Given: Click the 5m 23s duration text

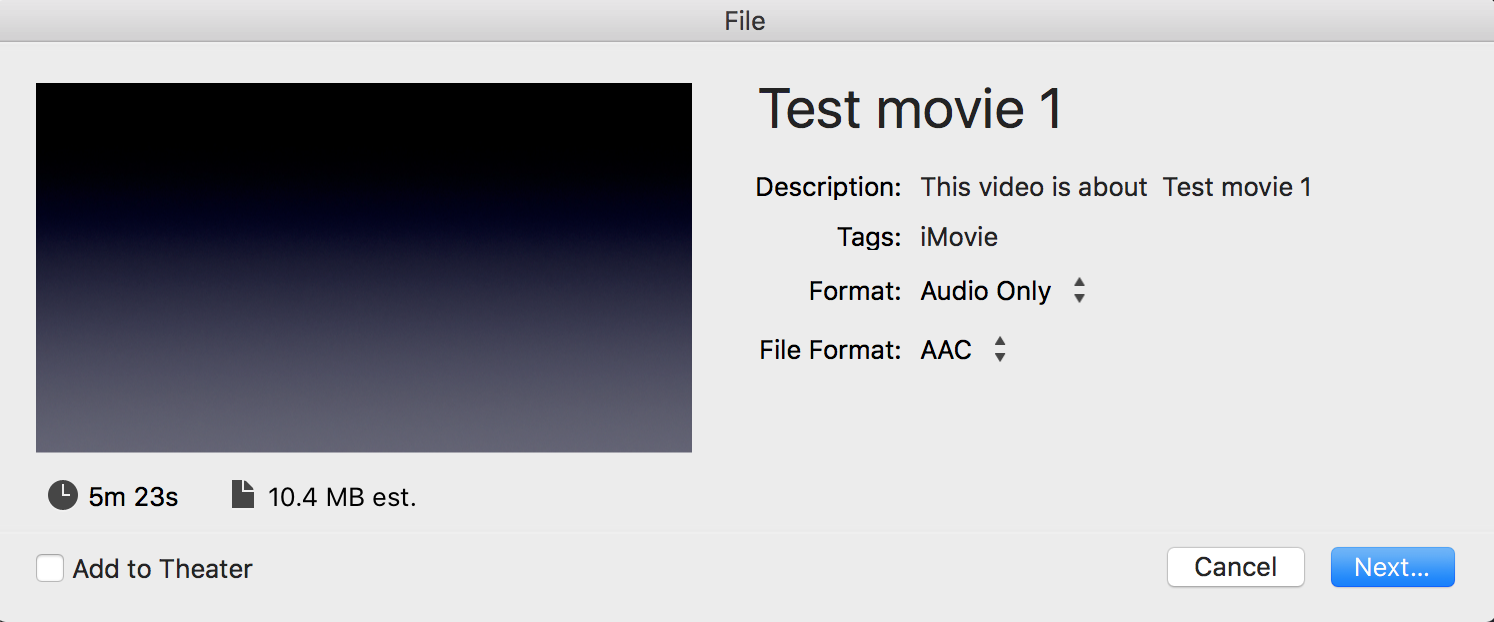Looking at the screenshot, I should click(133, 496).
